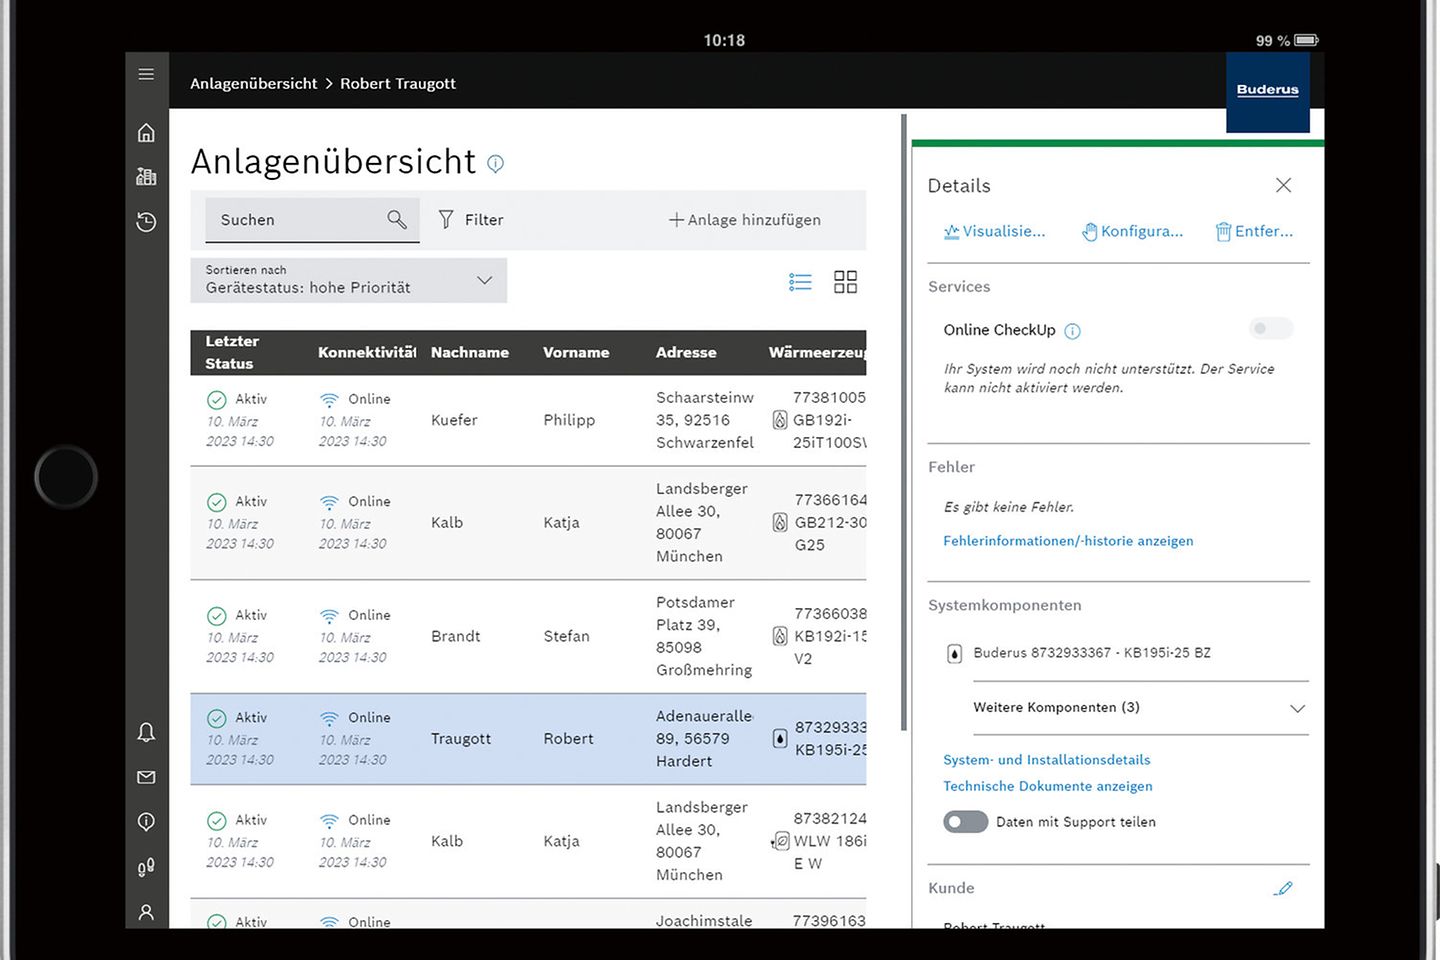Click the Buderus logo
Screen dimensions: 1440x960
click(x=1268, y=90)
